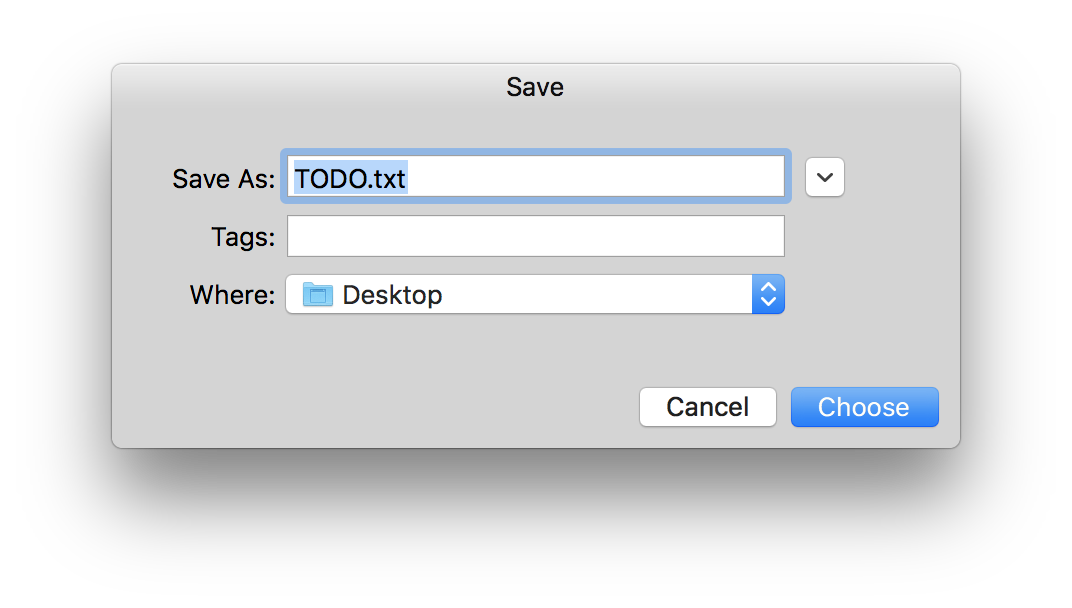Click inside the Save As filename field
Screen dimensions: 1072x608
click(x=535, y=176)
